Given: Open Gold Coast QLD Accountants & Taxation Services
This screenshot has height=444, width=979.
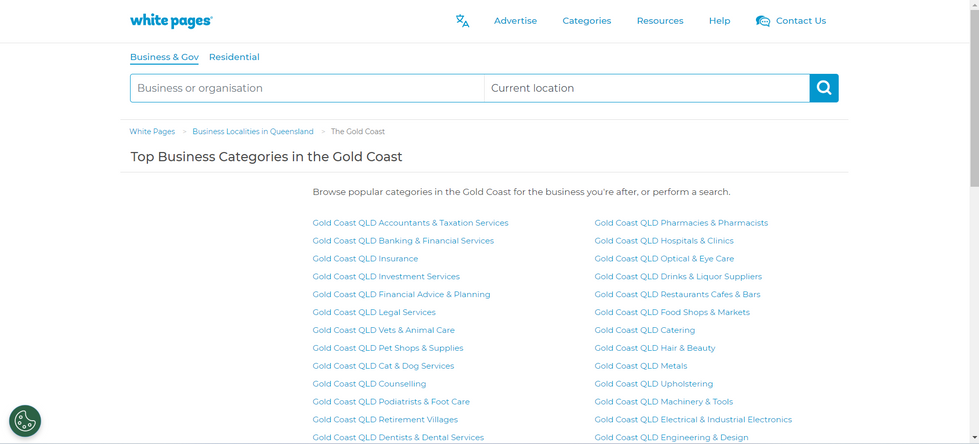Looking at the screenshot, I should 410,223.
